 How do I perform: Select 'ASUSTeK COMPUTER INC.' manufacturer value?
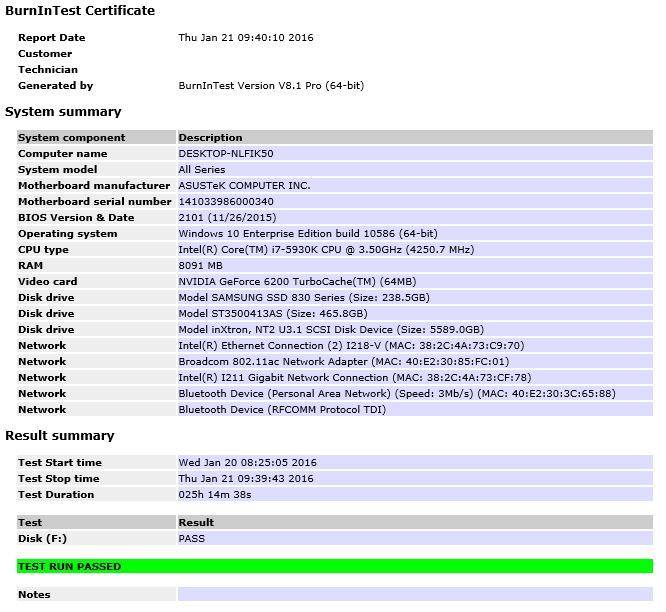(245, 186)
